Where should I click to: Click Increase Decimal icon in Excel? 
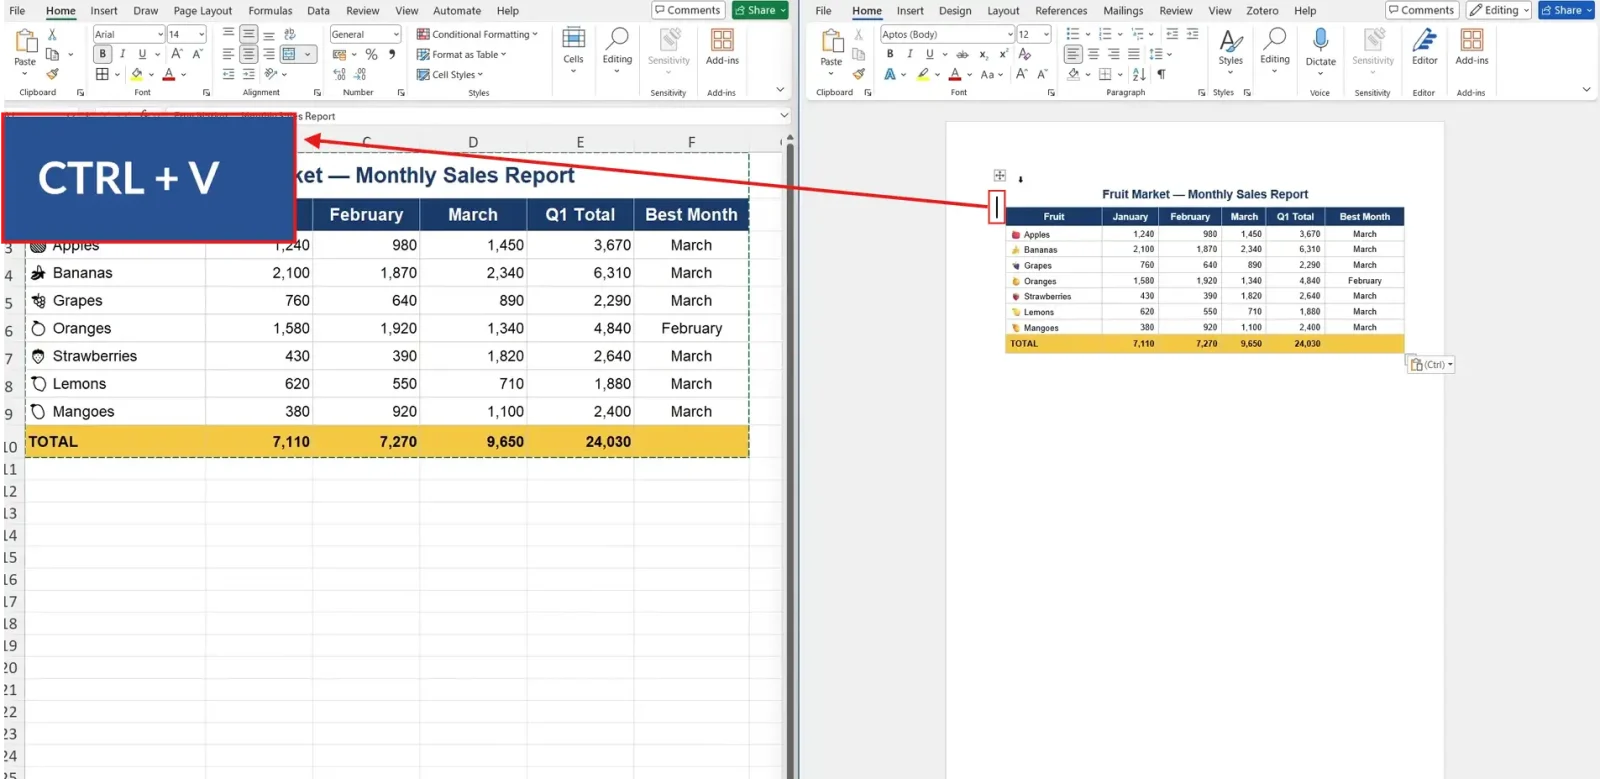click(339, 74)
